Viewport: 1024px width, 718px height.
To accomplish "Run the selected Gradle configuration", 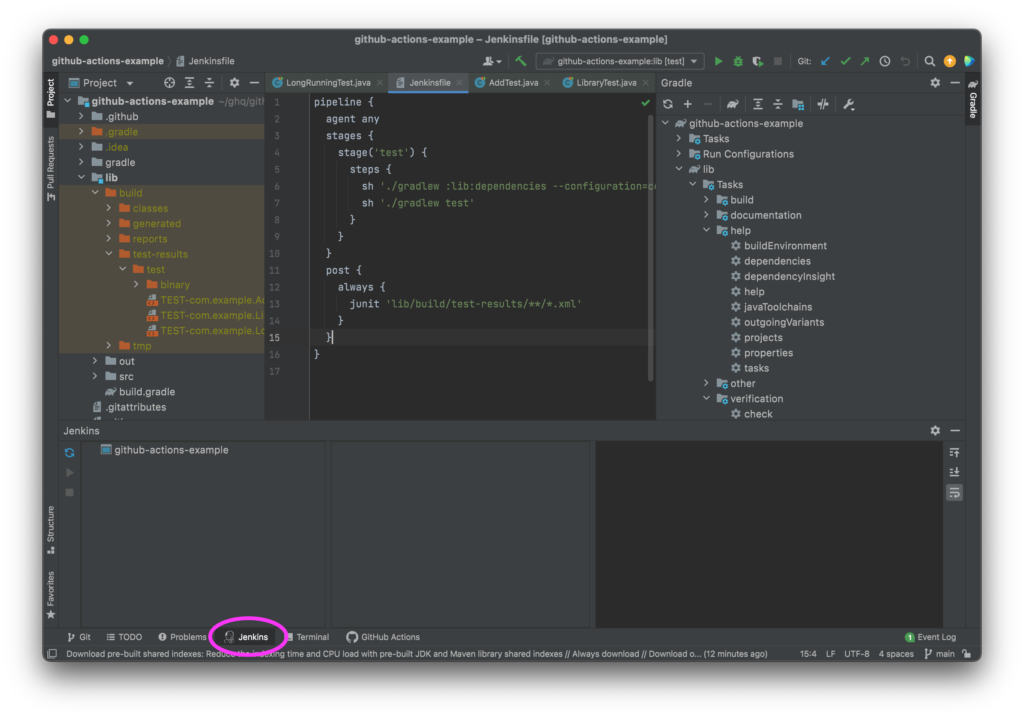I will click(x=718, y=61).
